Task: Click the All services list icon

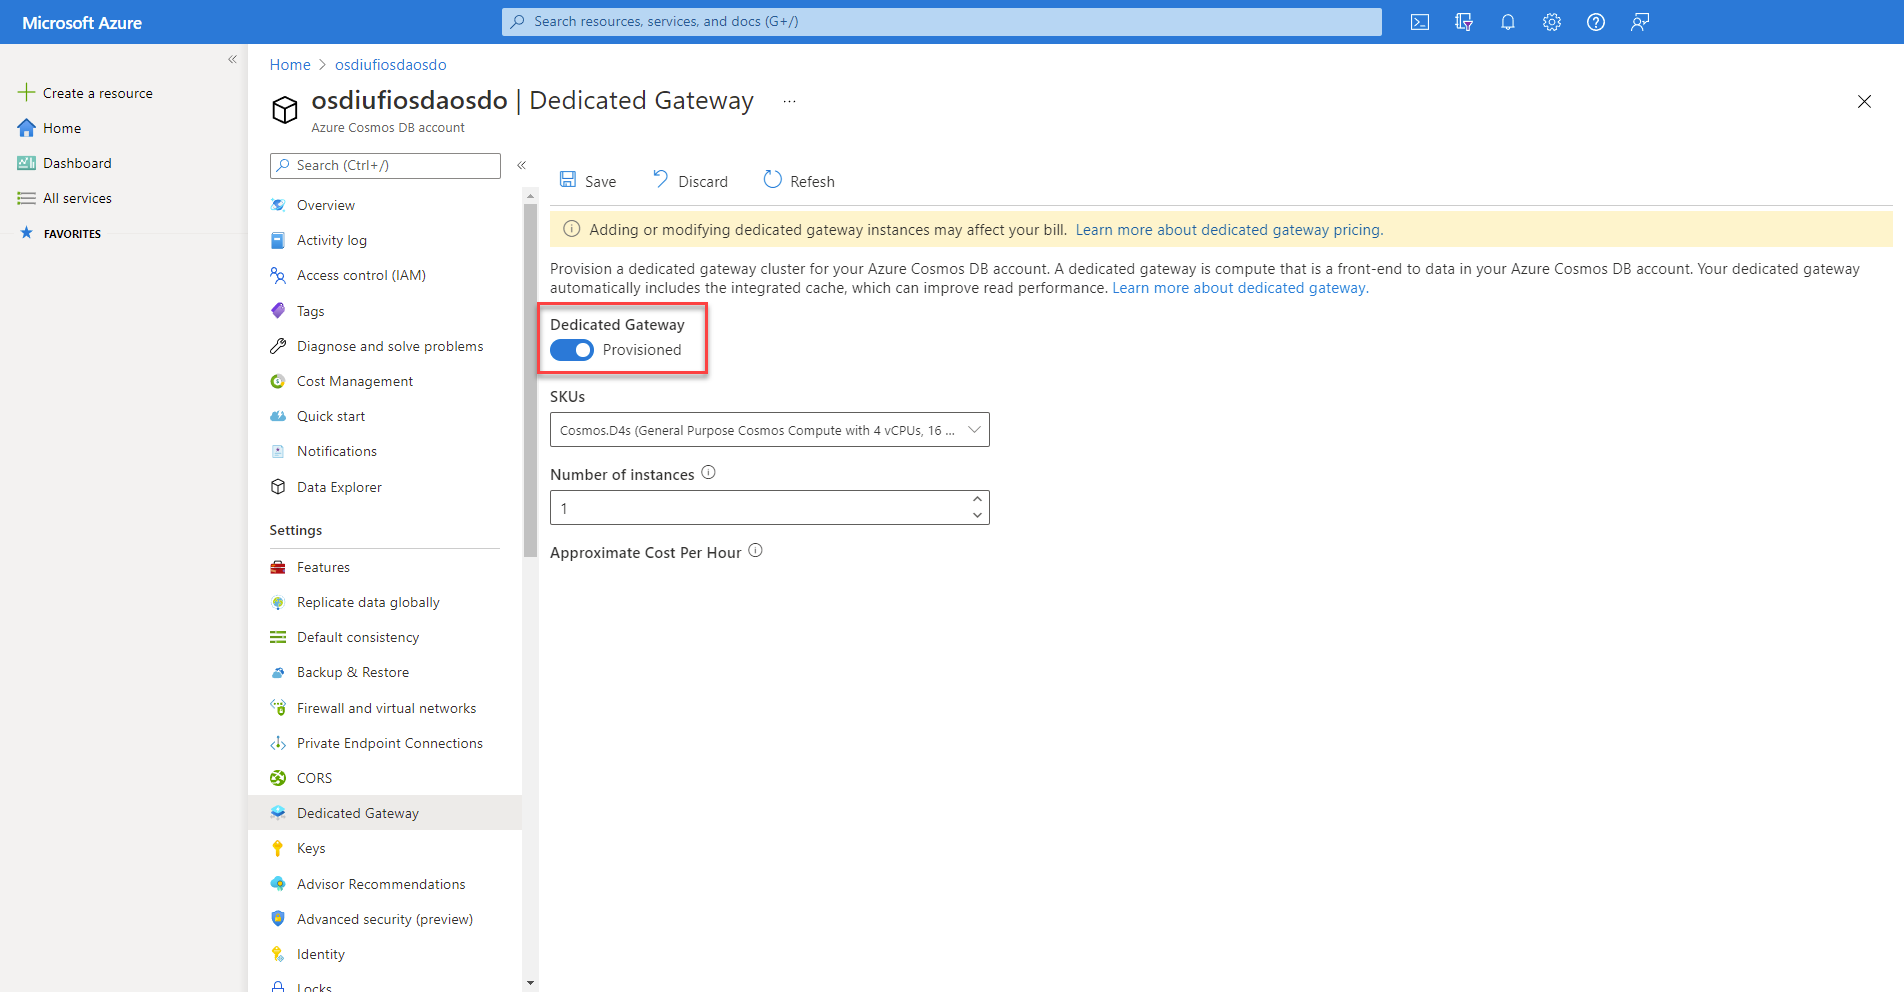Action: [27, 198]
